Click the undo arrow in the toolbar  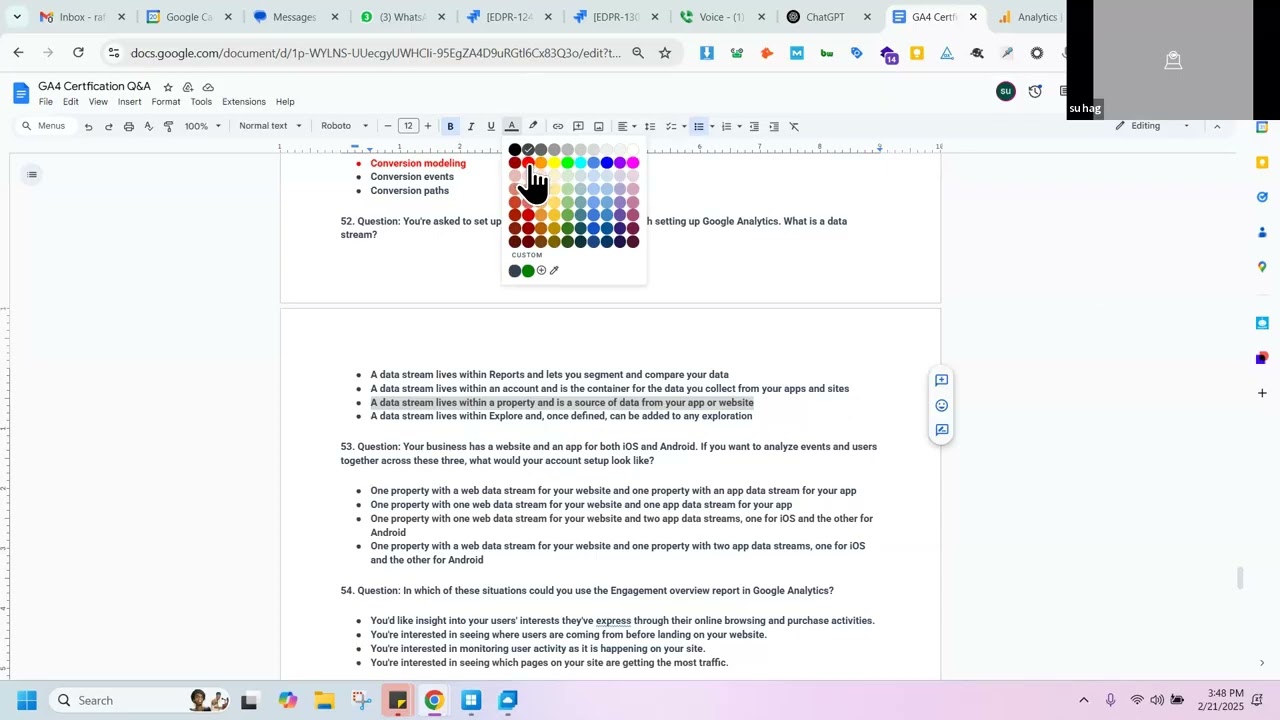[x=88, y=126]
